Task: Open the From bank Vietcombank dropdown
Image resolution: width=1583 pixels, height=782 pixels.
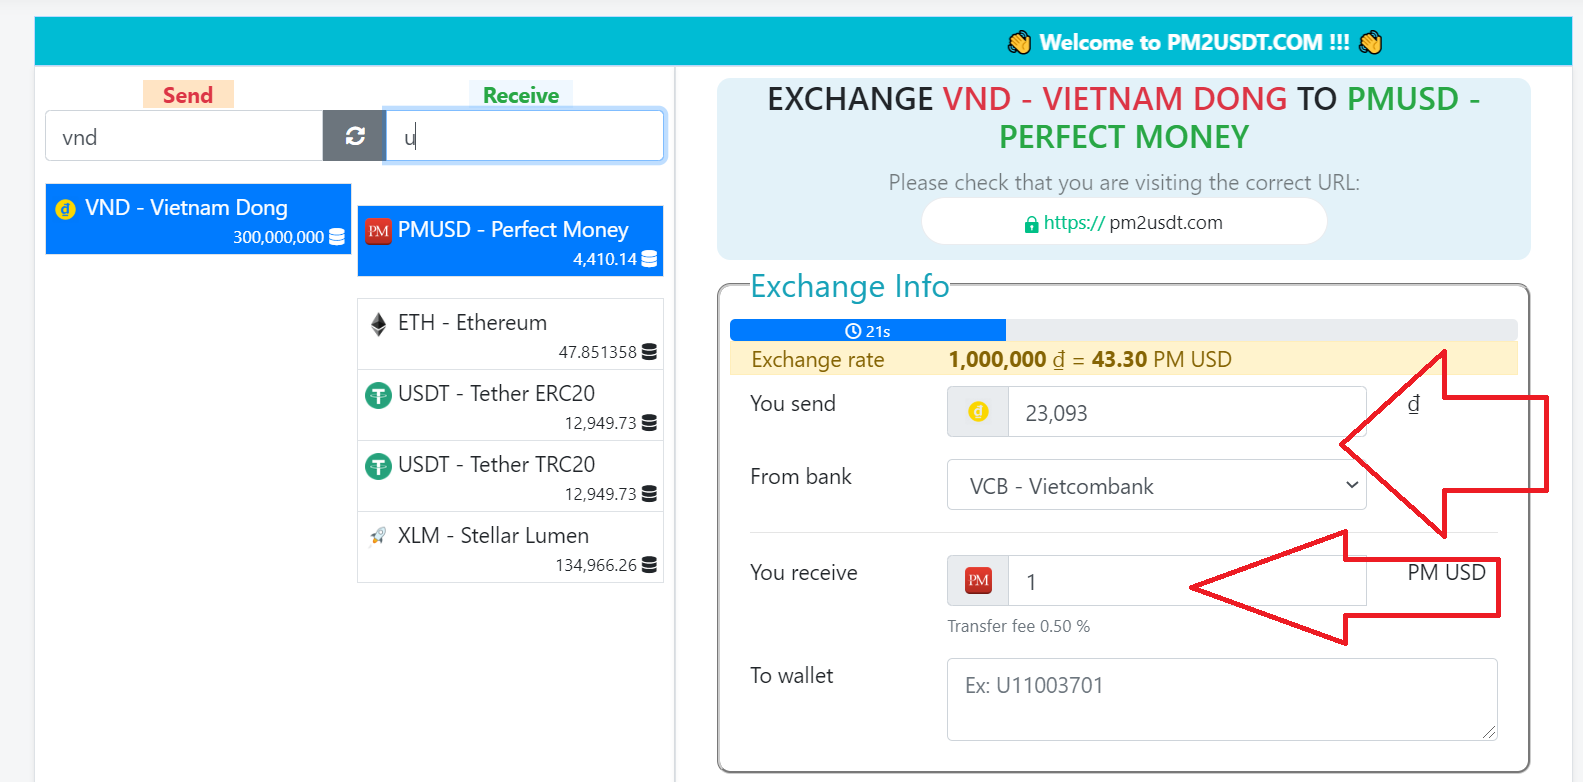Action: [1156, 485]
